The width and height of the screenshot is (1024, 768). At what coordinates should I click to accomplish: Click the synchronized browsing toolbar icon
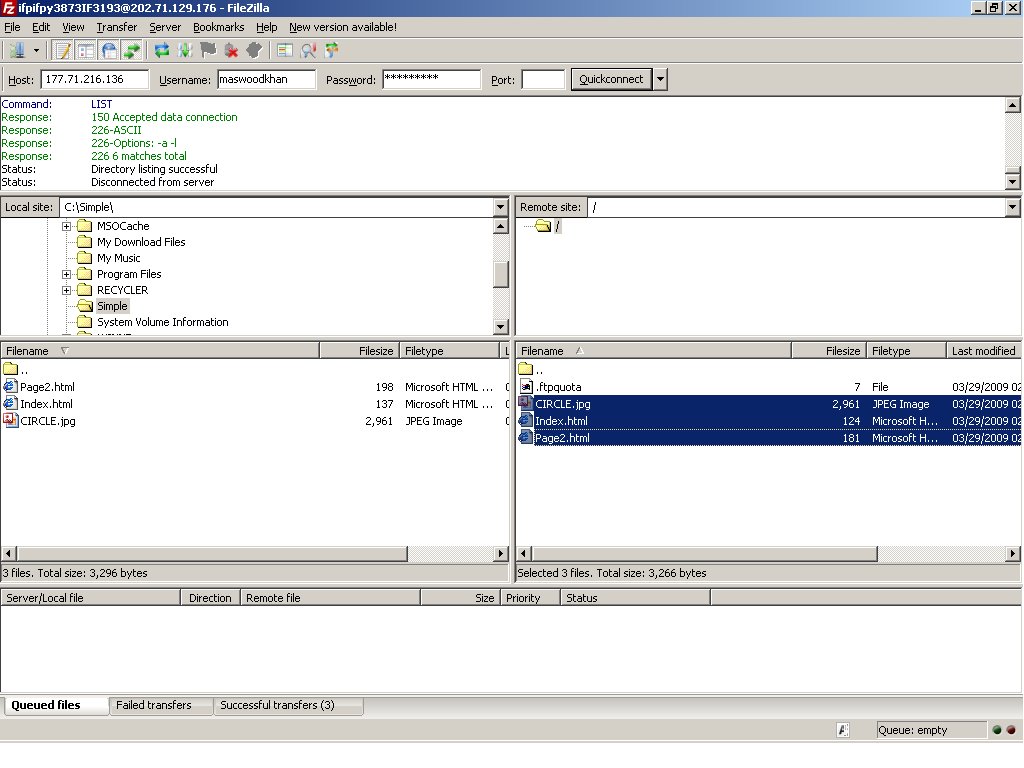(x=332, y=50)
